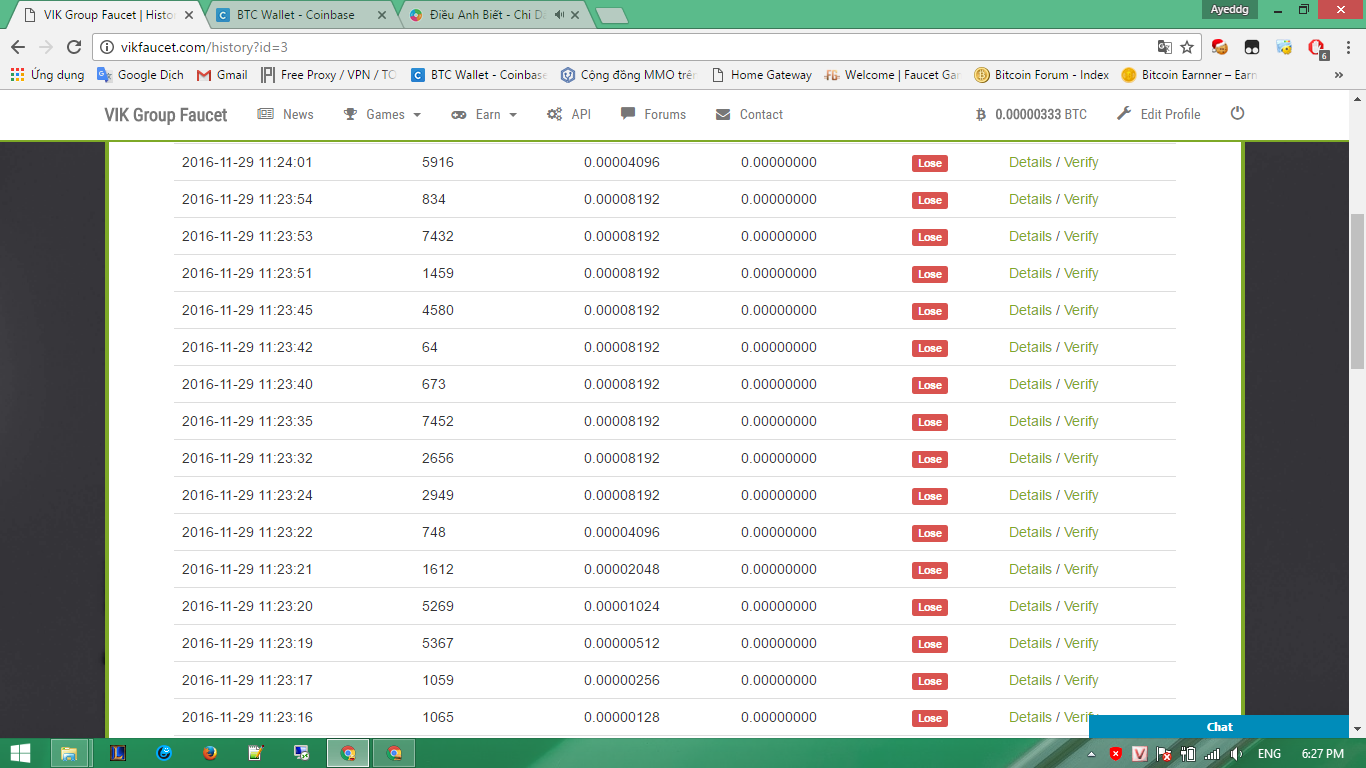
Task: Click Verify for the roll 7452 row
Action: point(1081,421)
